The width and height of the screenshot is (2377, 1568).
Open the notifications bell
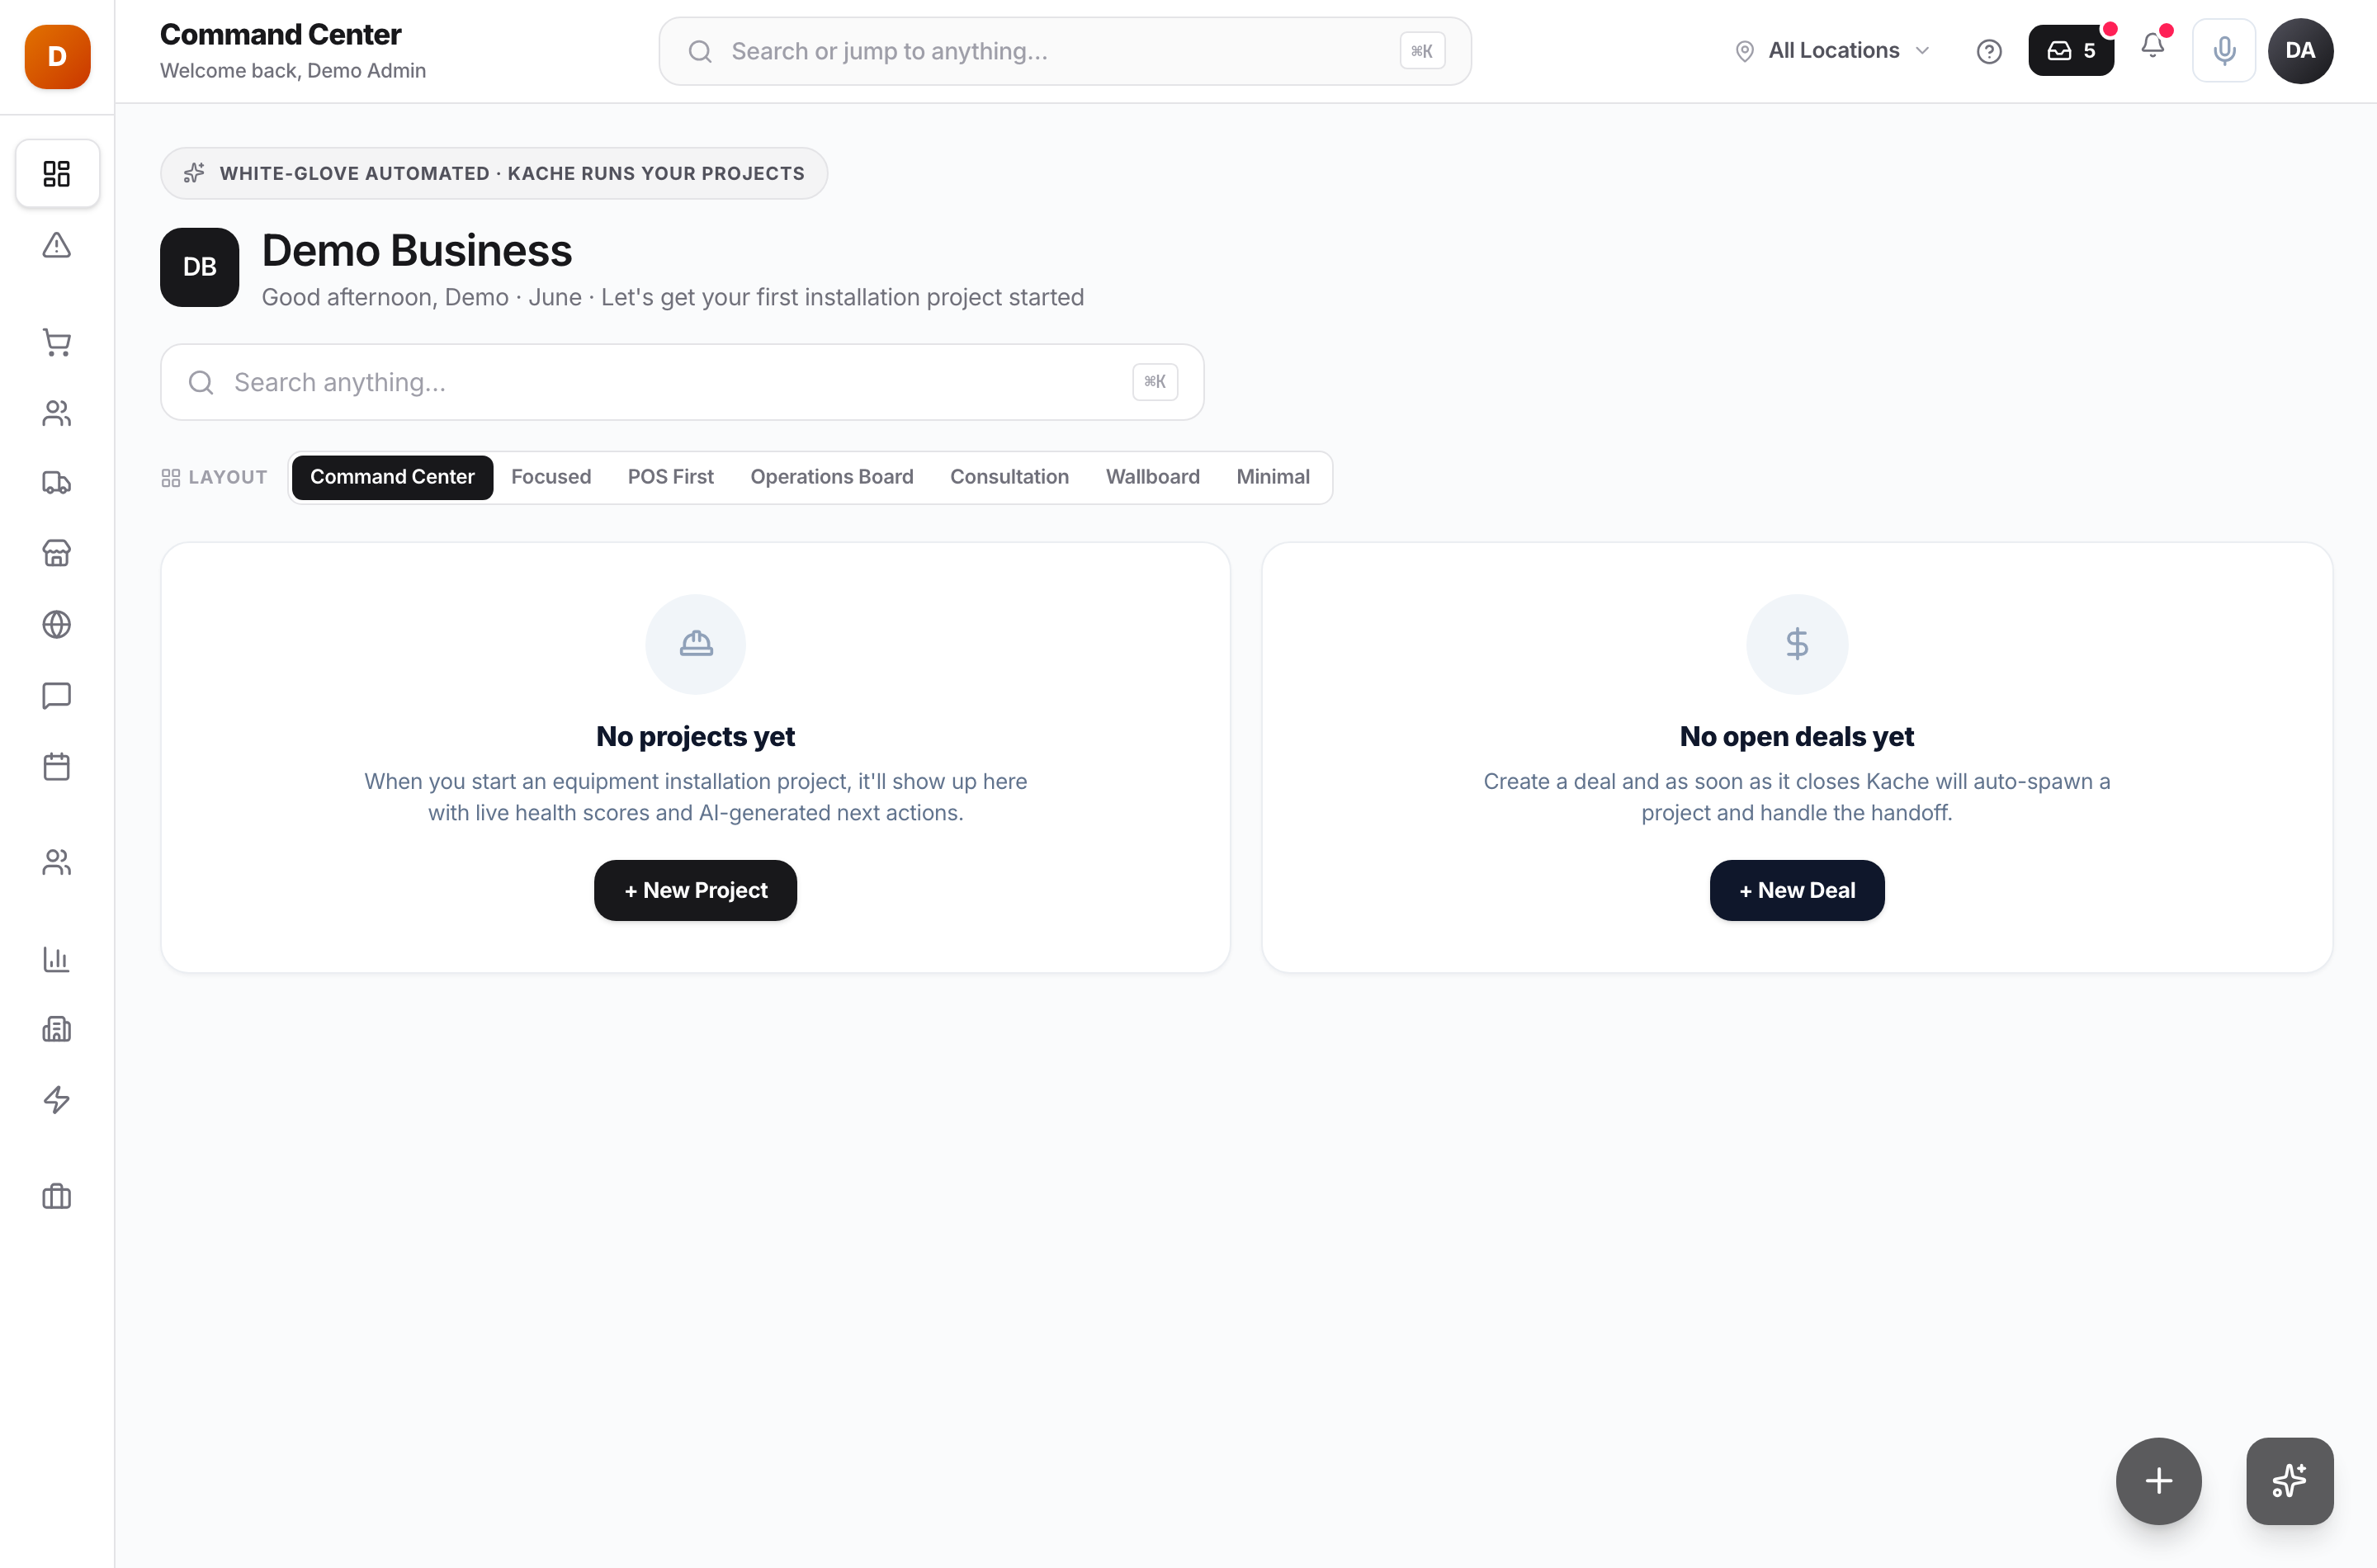2153,46
